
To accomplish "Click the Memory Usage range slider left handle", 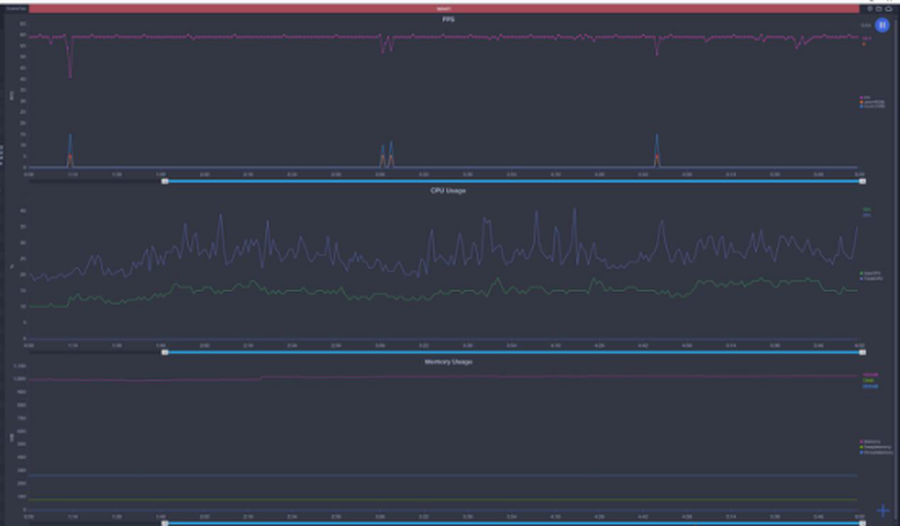I will click(164, 522).
